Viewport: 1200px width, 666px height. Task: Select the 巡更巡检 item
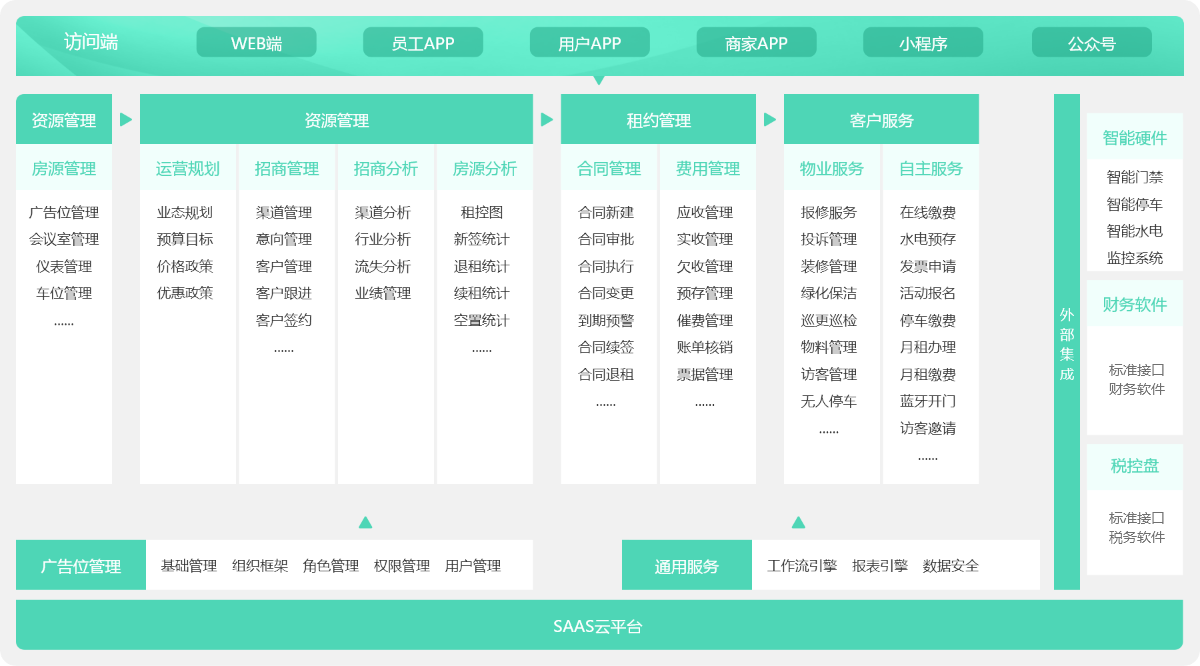[x=829, y=320]
